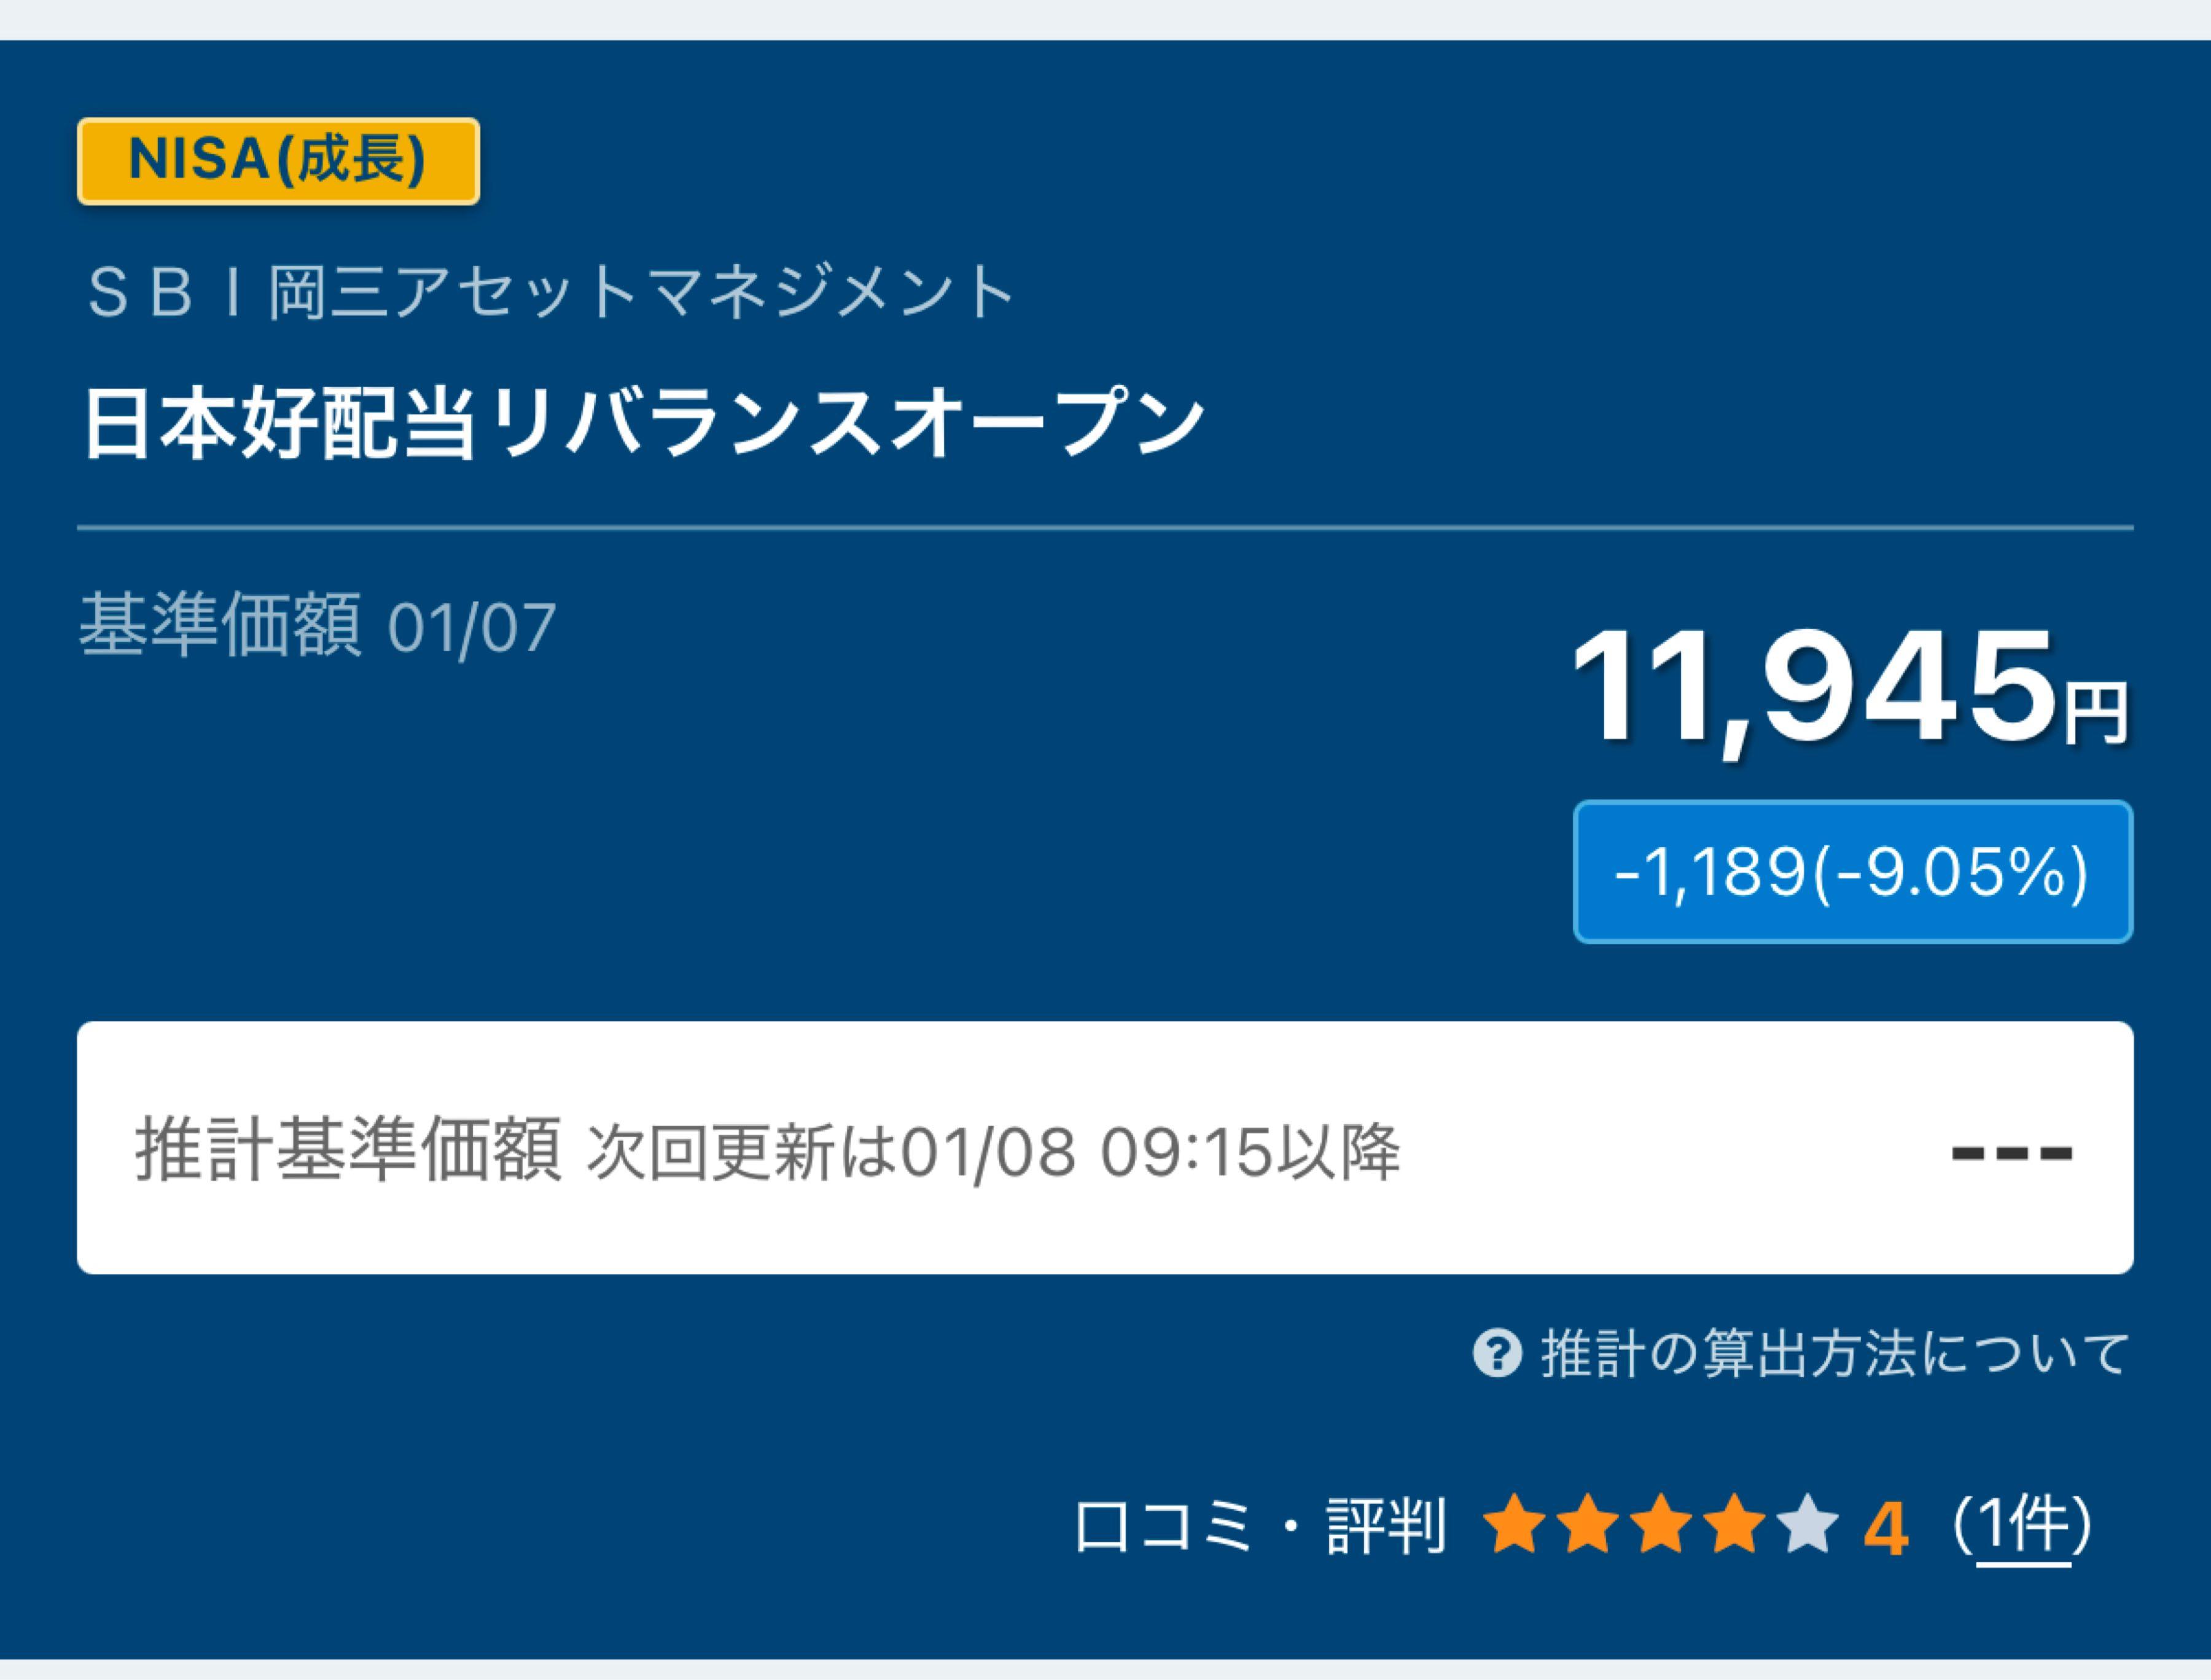The image size is (2211, 1680).
Task: Click the question mark help icon
Action: click(1497, 1354)
